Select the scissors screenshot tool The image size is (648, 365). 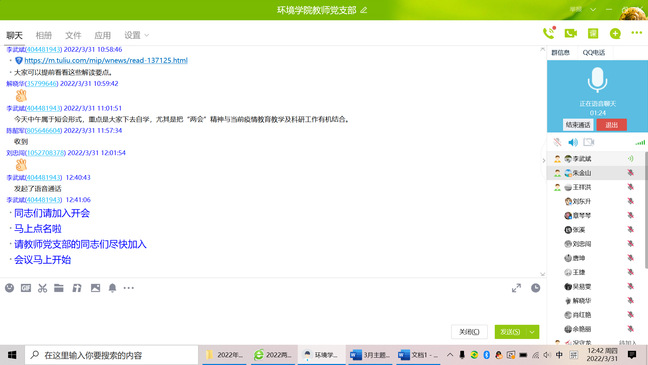pyautogui.click(x=42, y=288)
